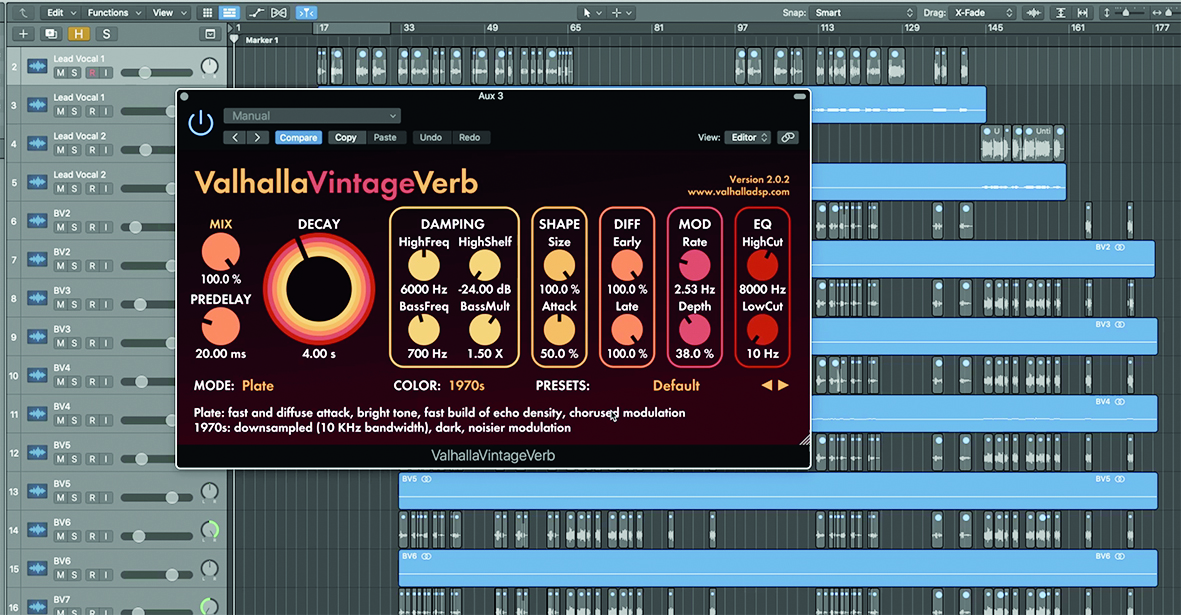The width and height of the screenshot is (1181, 615).
Task: Click the Copy button in plugin header
Action: coord(346,138)
